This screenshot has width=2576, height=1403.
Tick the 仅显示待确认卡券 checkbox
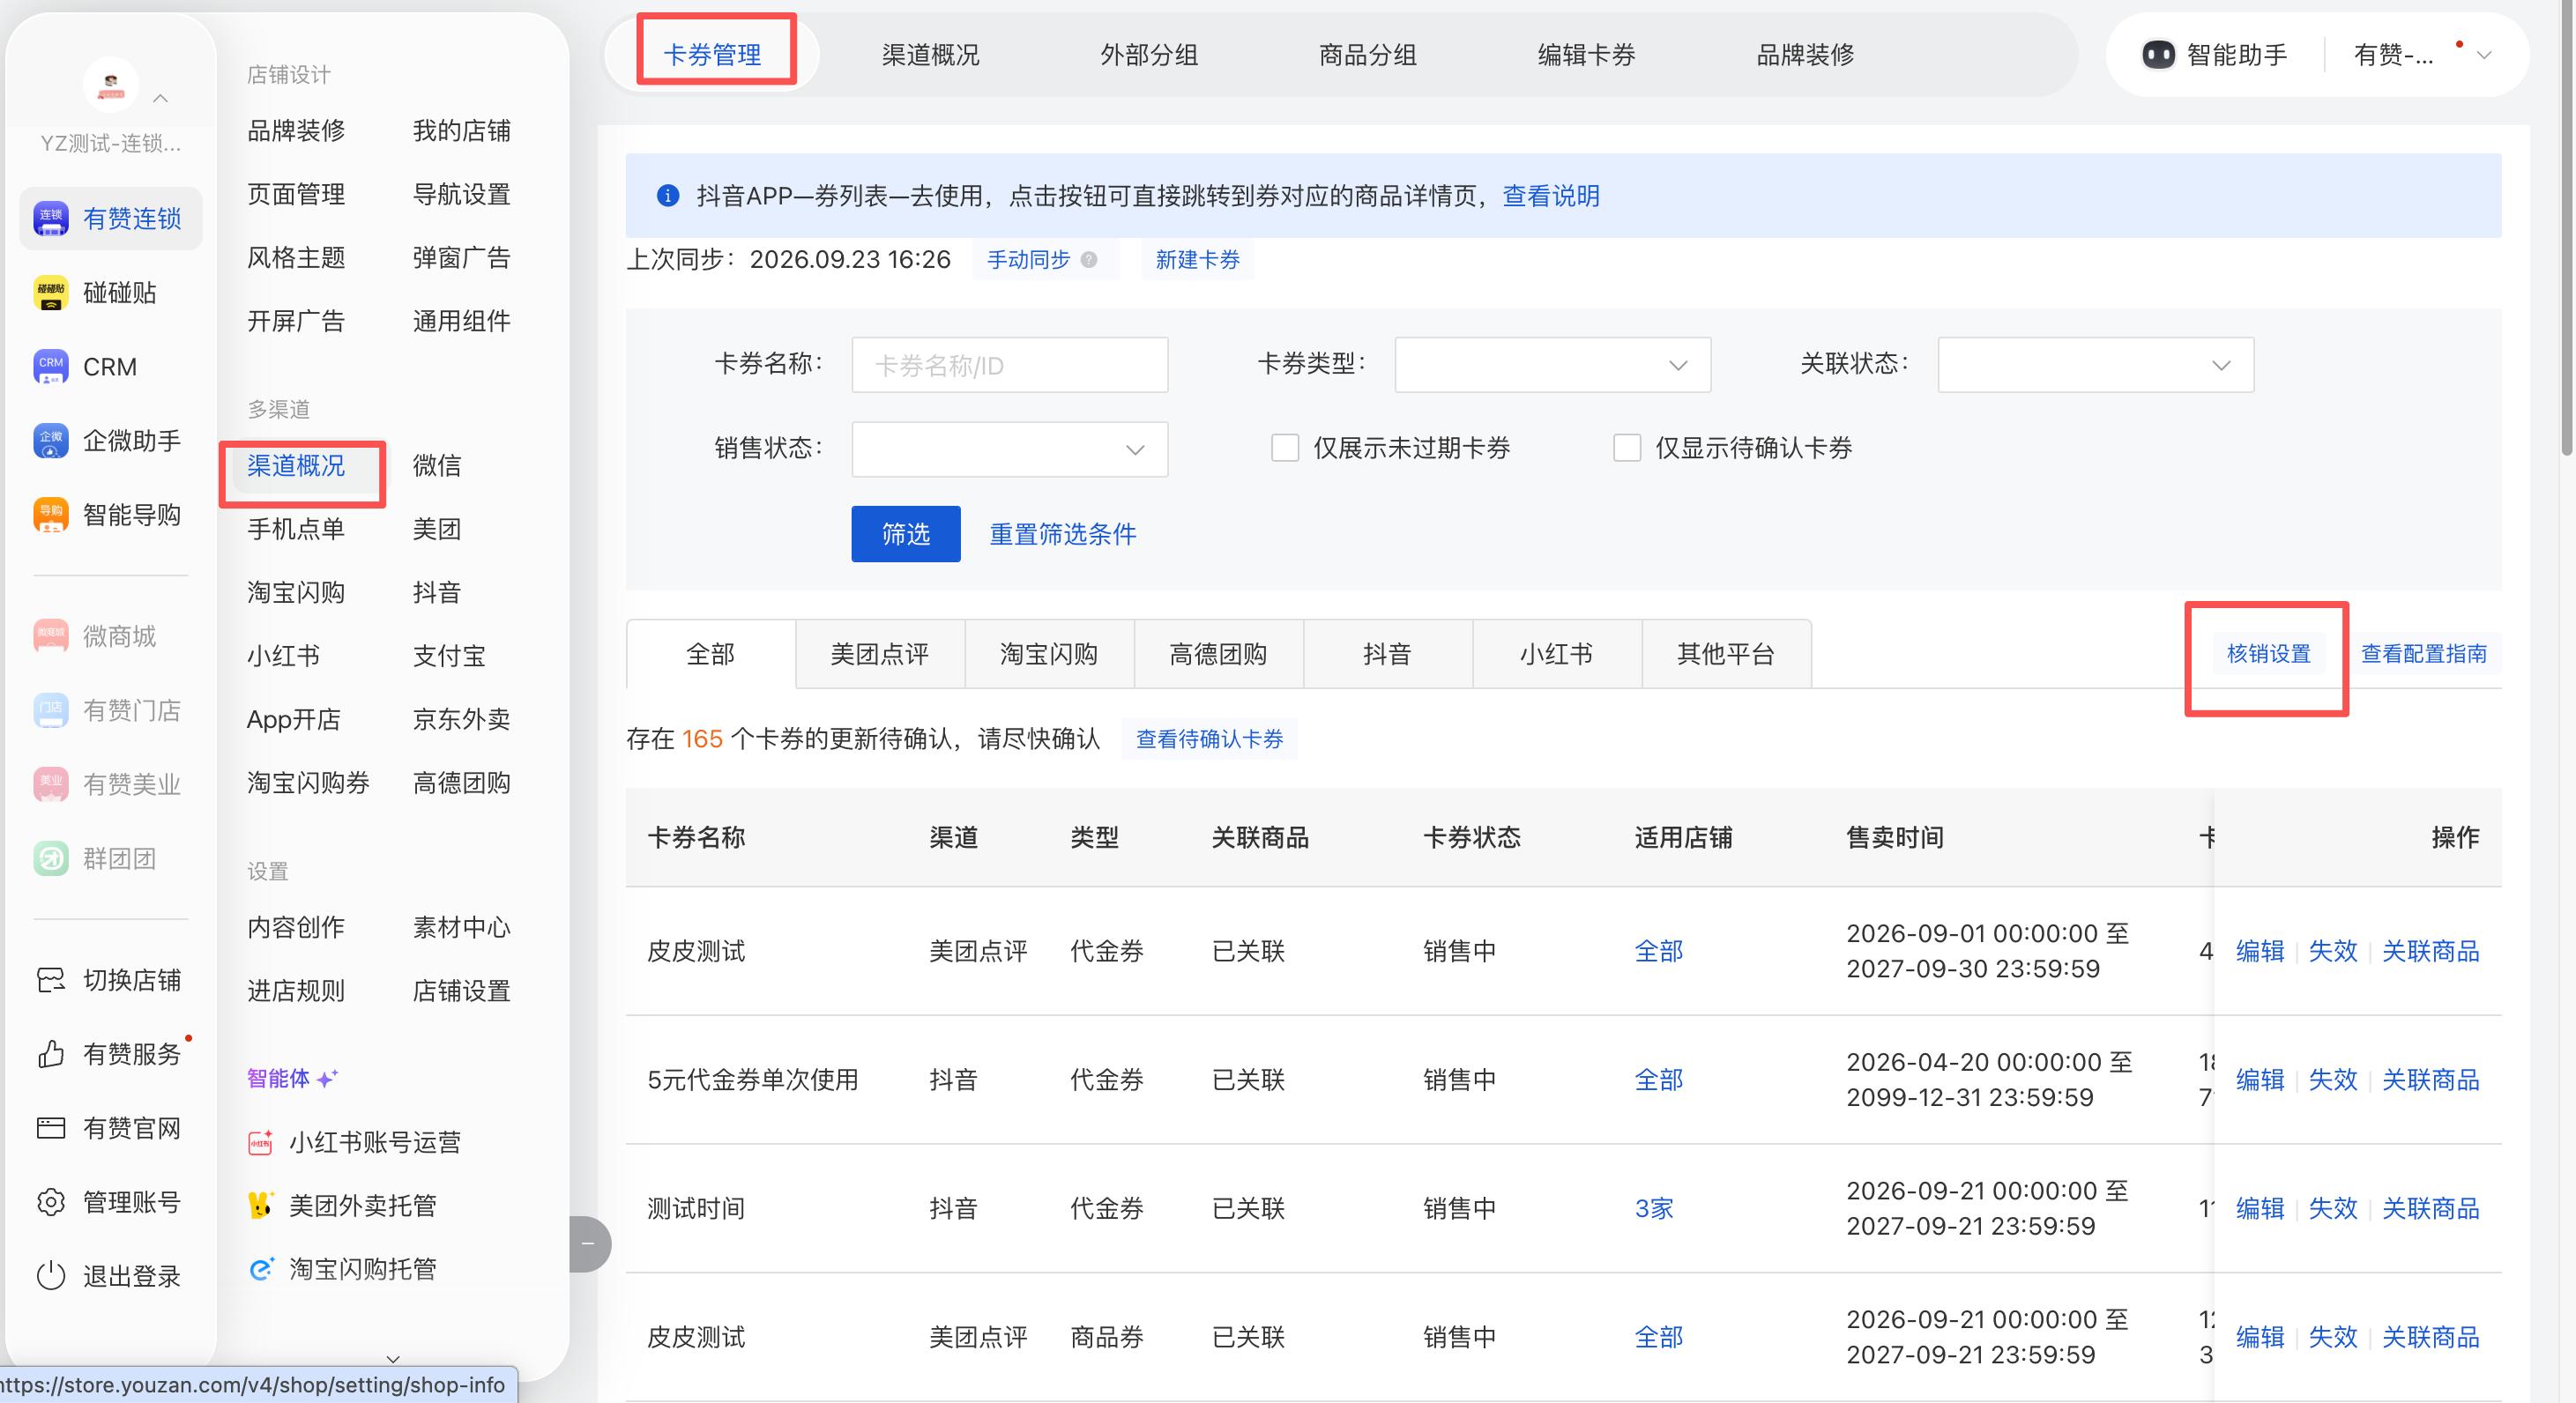(x=1627, y=447)
